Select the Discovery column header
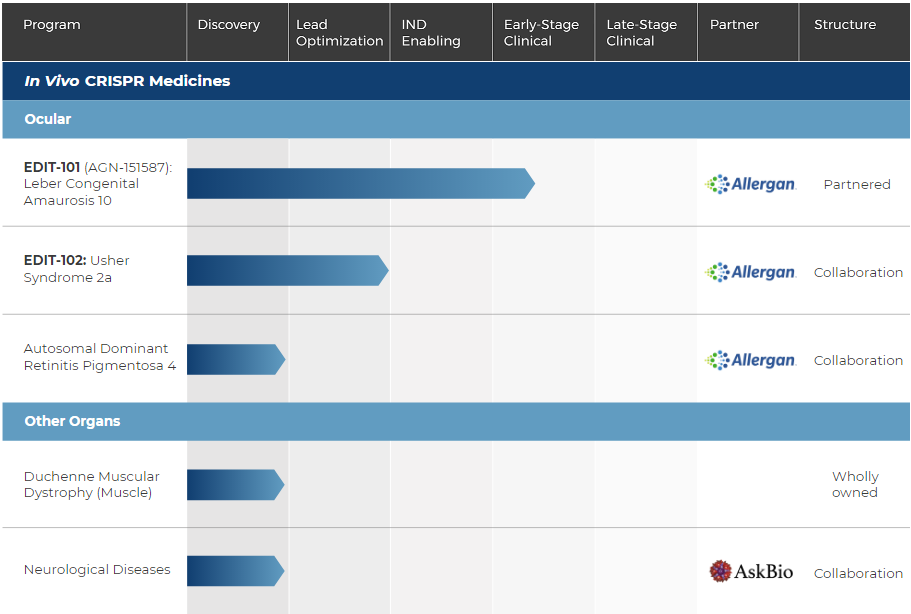 [238, 32]
